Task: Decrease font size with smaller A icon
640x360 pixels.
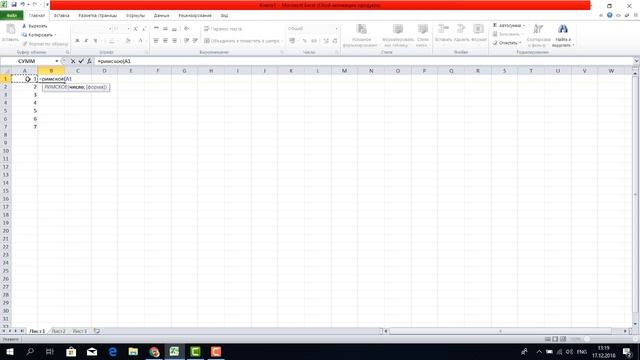Action: tap(144, 29)
